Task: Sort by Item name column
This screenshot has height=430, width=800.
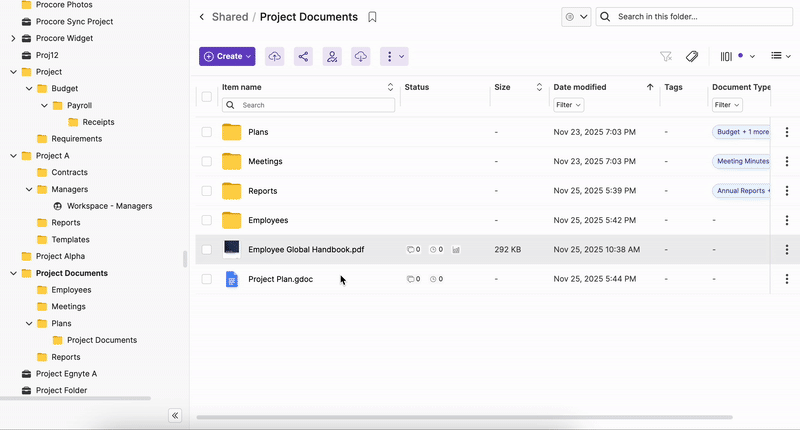Action: click(390, 87)
